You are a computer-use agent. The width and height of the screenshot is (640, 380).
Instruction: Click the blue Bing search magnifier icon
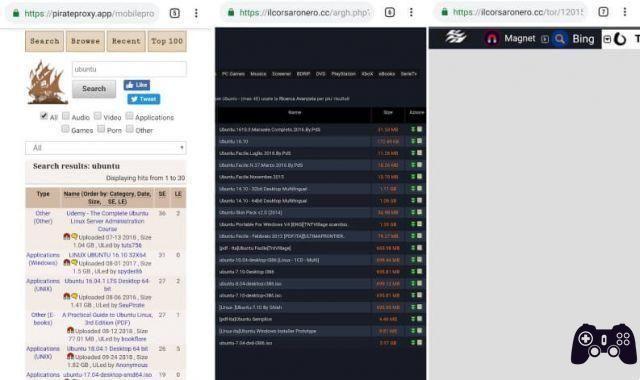(x=560, y=39)
